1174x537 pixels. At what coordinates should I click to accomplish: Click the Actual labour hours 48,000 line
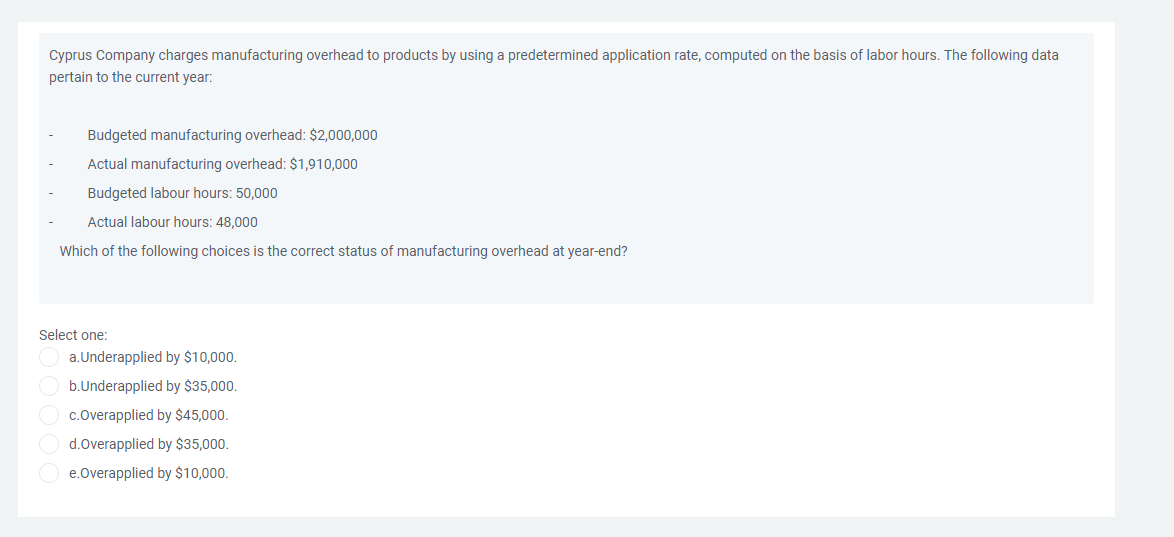(172, 222)
